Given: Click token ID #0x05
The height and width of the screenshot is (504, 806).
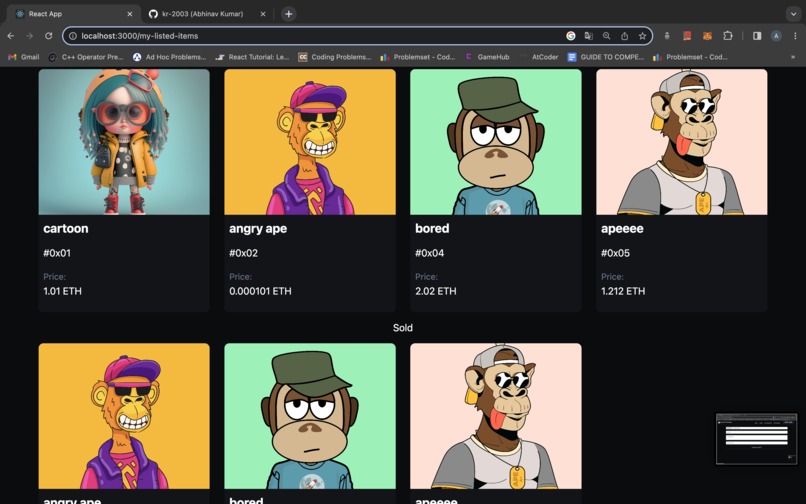Looking at the screenshot, I should [x=615, y=253].
